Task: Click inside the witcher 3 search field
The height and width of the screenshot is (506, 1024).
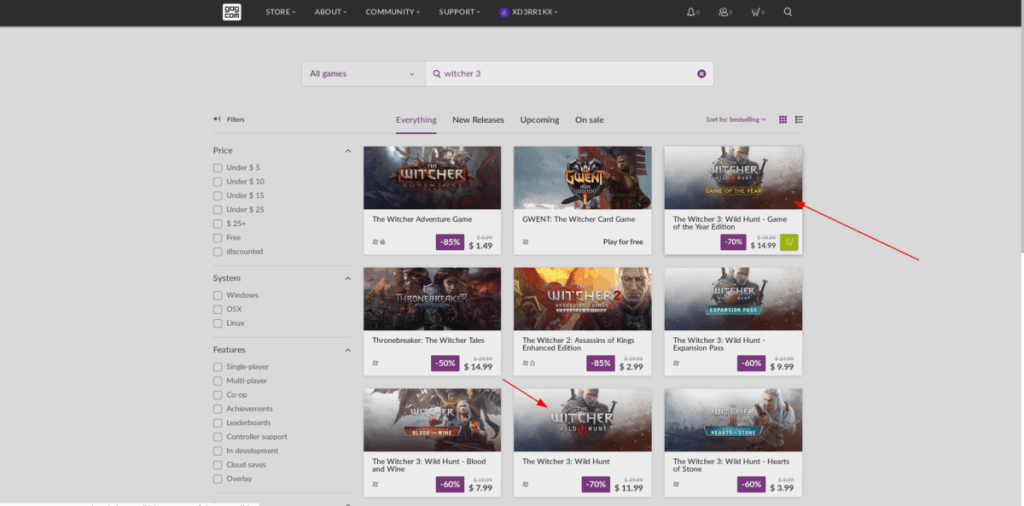Action: 569,74
